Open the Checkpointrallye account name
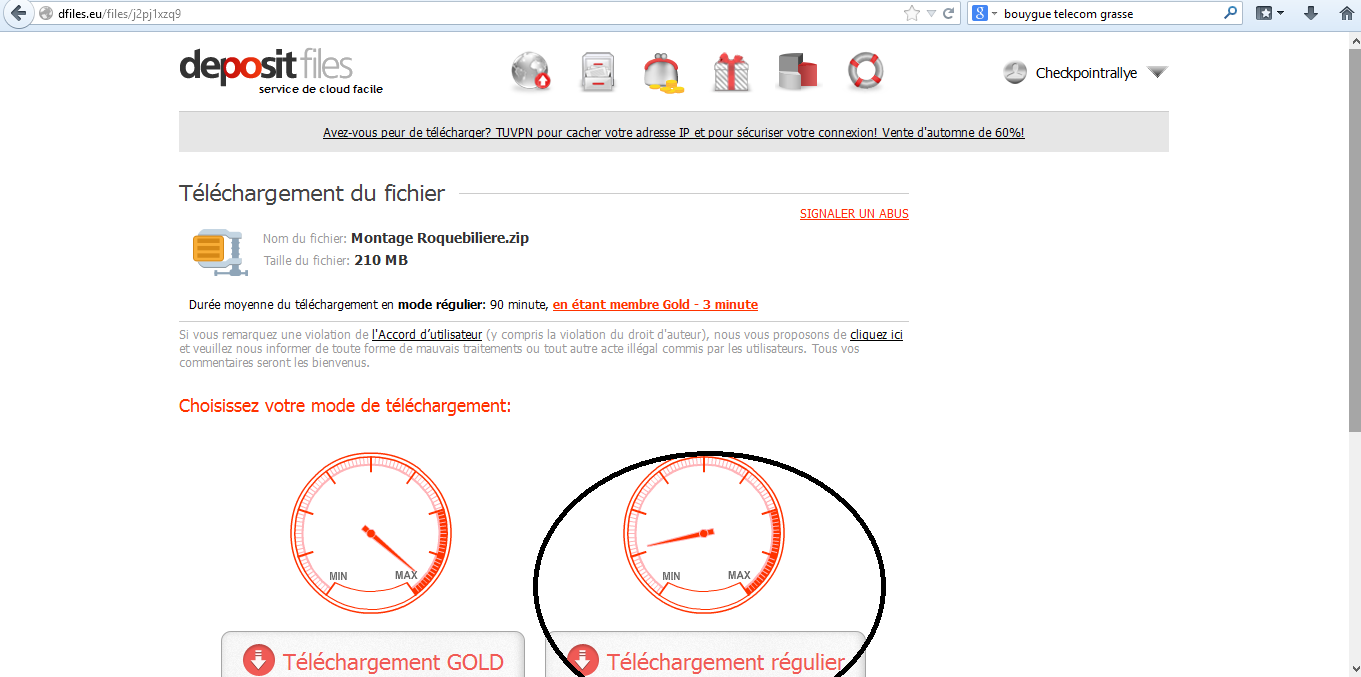This screenshot has width=1361, height=677. (1086, 73)
